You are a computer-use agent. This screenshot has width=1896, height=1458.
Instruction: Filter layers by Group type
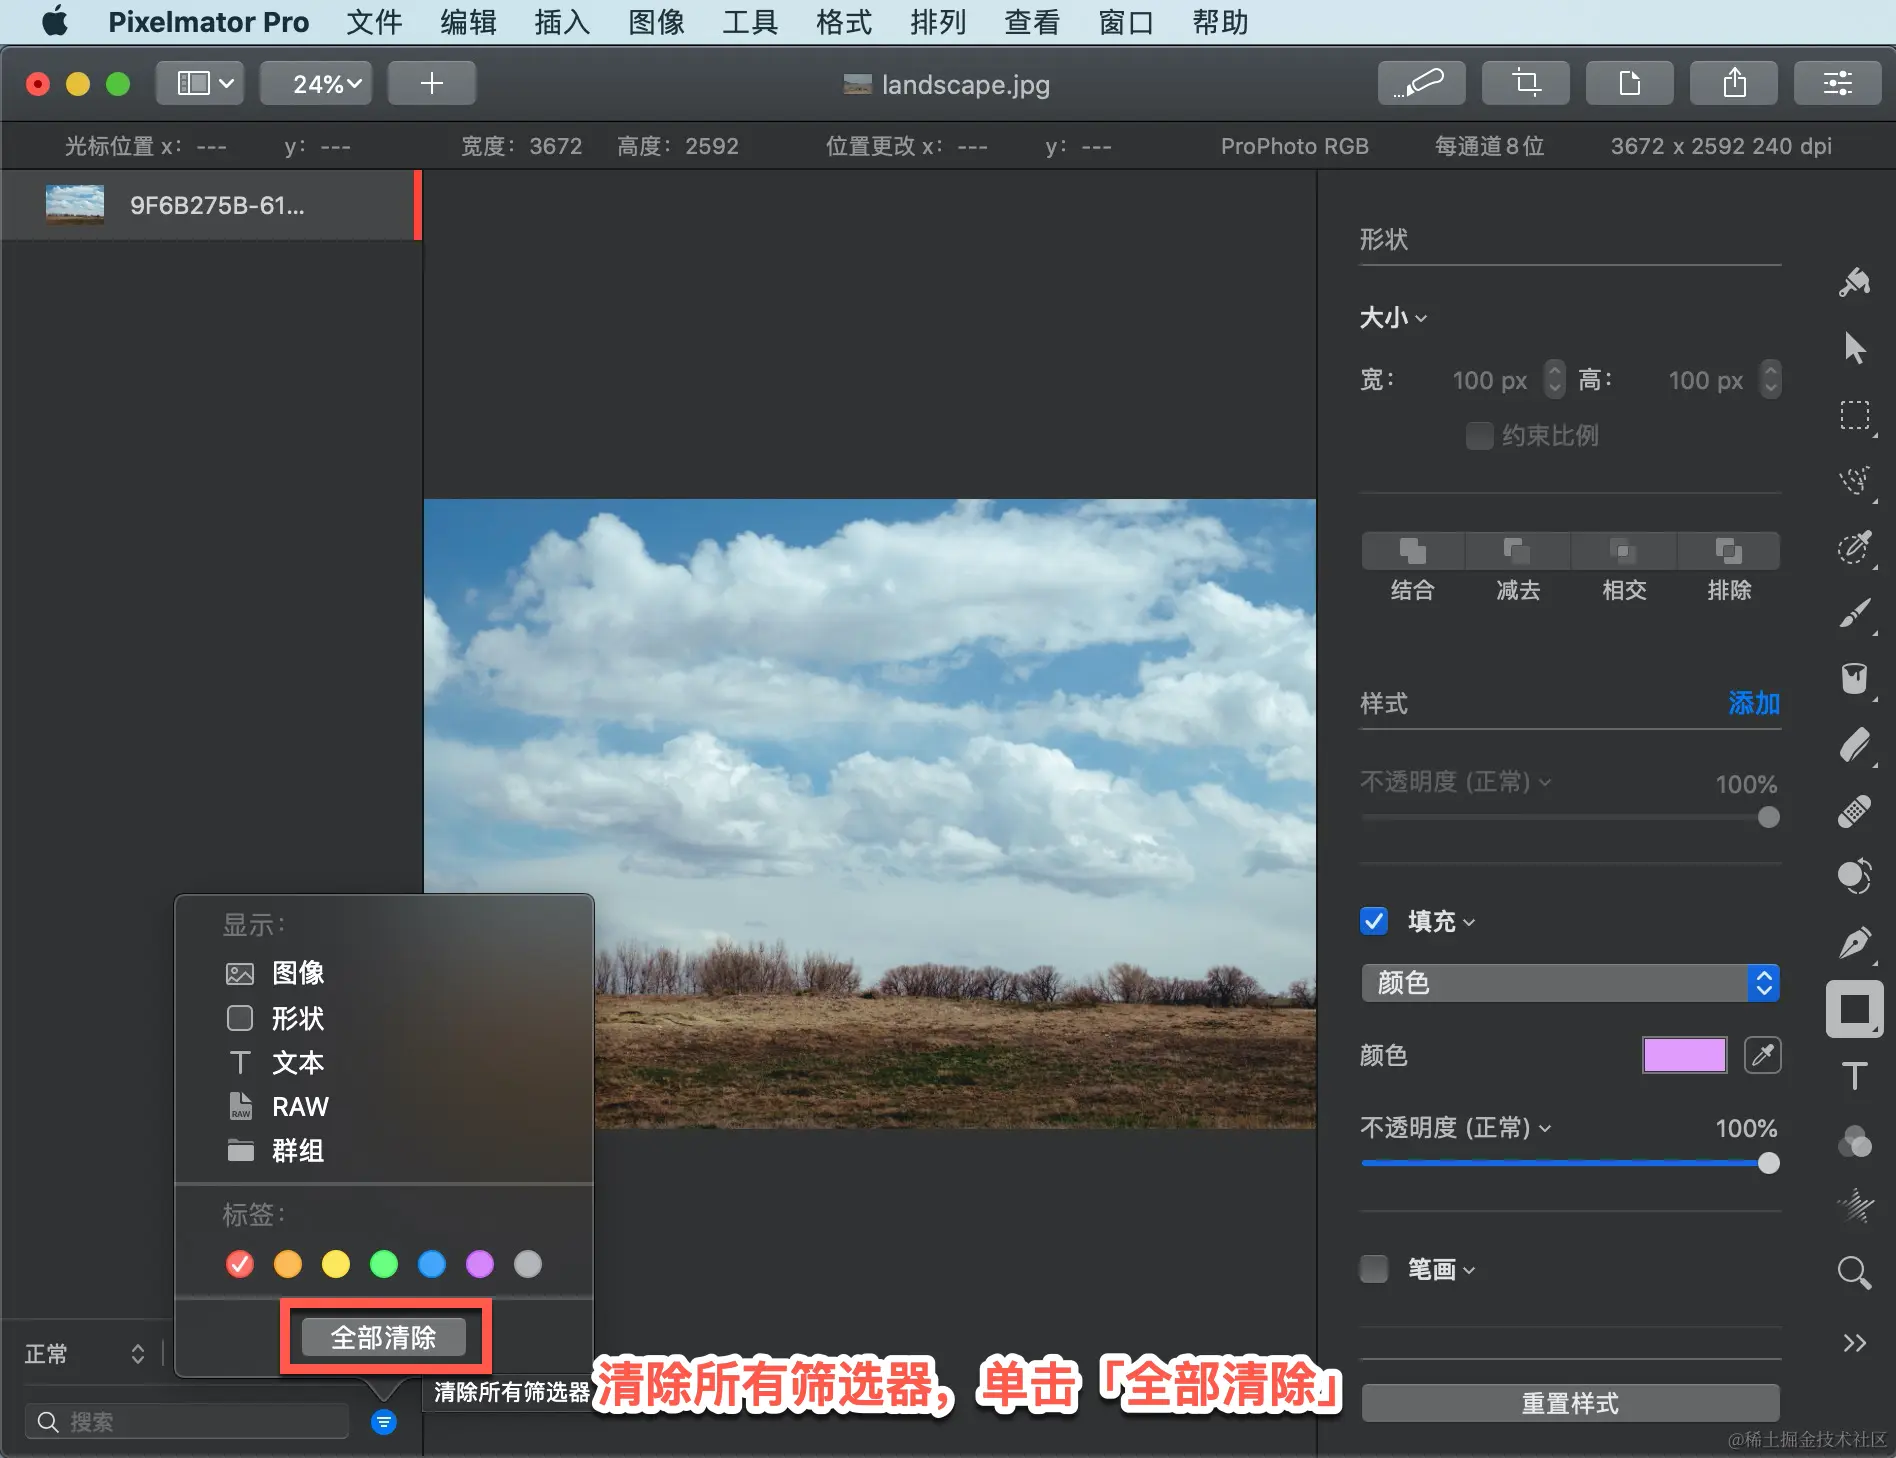(x=275, y=1151)
